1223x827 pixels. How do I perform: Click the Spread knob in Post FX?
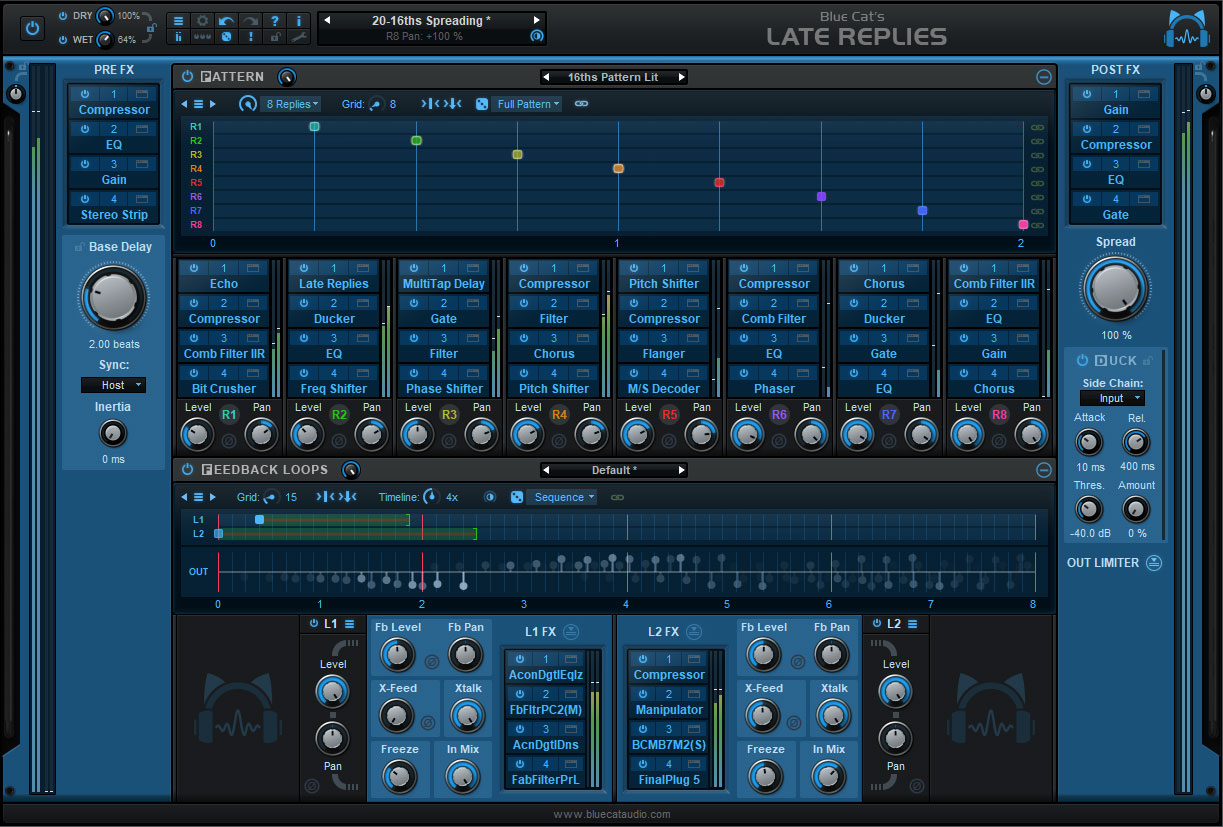click(1115, 289)
